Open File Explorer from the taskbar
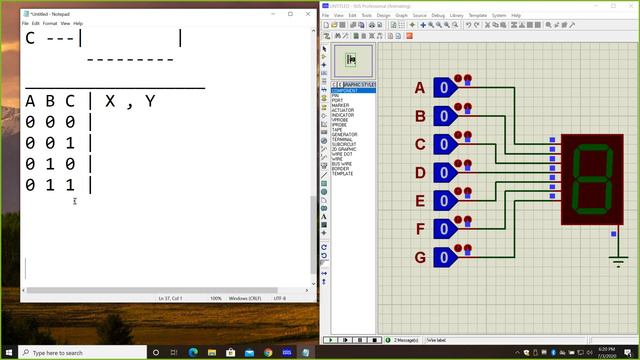The image size is (640, 360). point(212,352)
